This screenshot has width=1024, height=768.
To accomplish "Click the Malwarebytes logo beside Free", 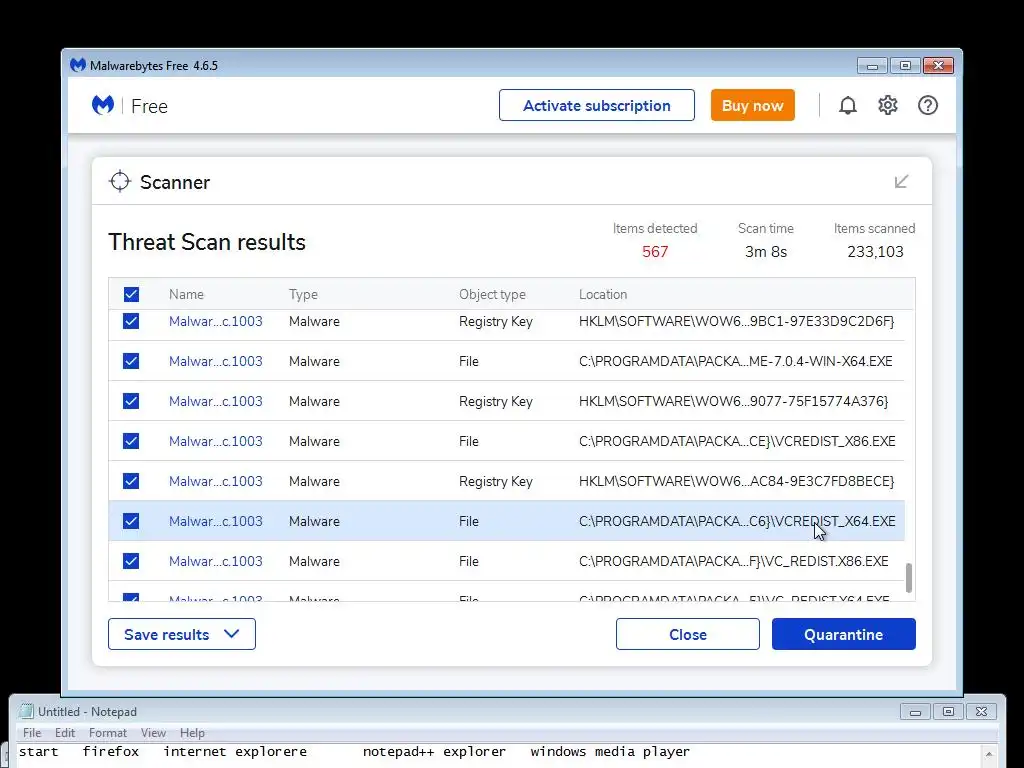I will tap(103, 105).
